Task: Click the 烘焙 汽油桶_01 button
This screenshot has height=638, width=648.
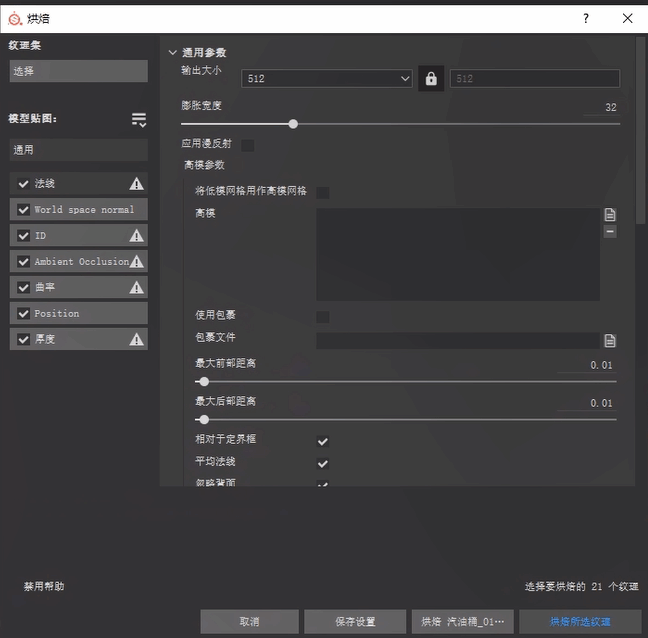Action: pyautogui.click(x=462, y=621)
